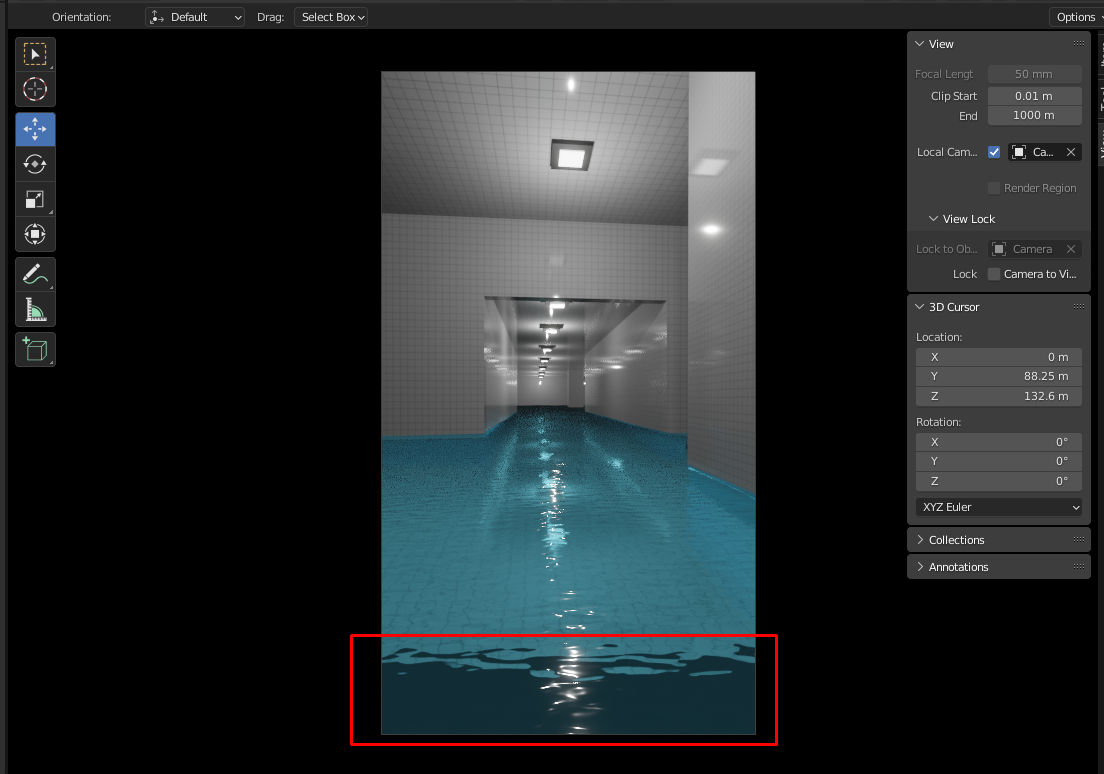
Task: Click the cursor Location Y 88.25 m field
Action: click(998, 376)
